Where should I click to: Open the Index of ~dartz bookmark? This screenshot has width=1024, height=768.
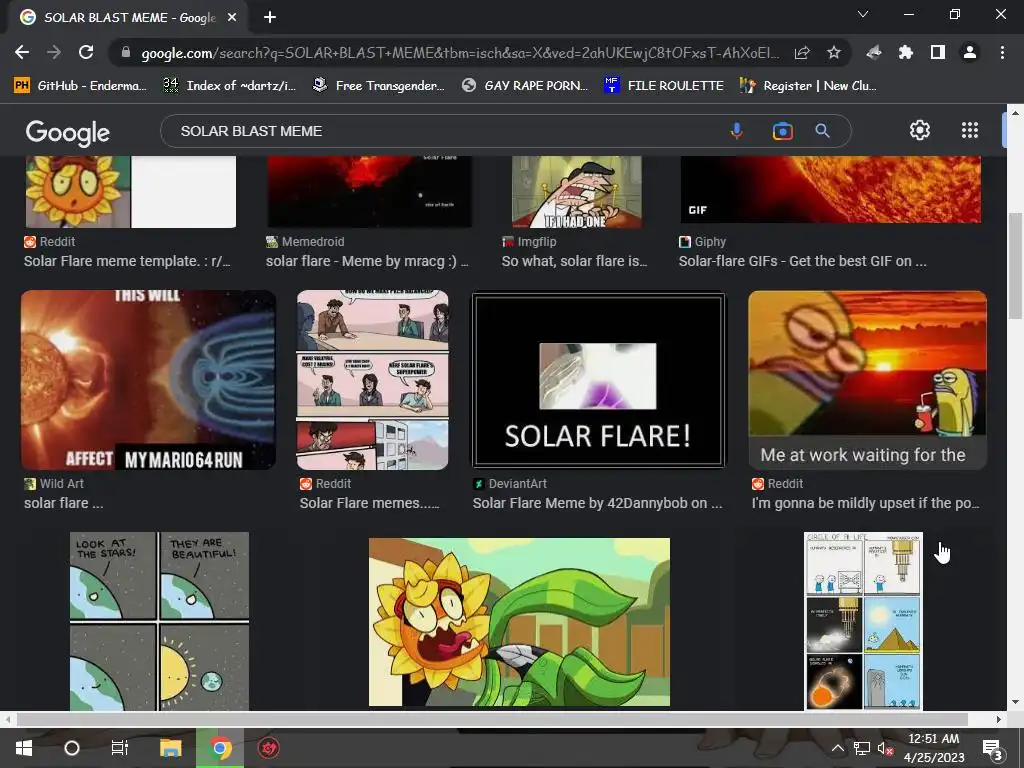[x=229, y=86]
